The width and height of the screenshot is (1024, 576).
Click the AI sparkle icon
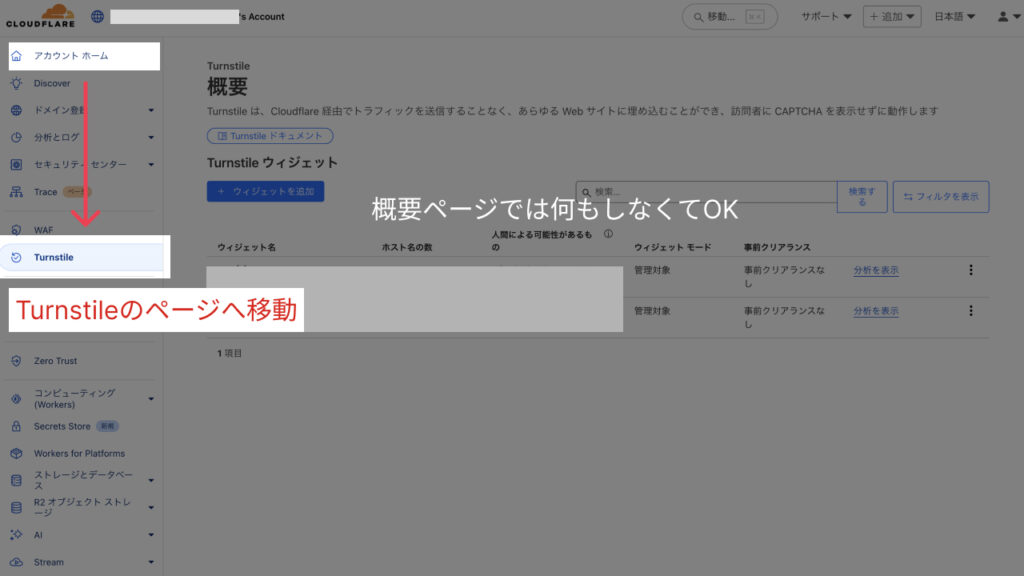tap(16, 535)
